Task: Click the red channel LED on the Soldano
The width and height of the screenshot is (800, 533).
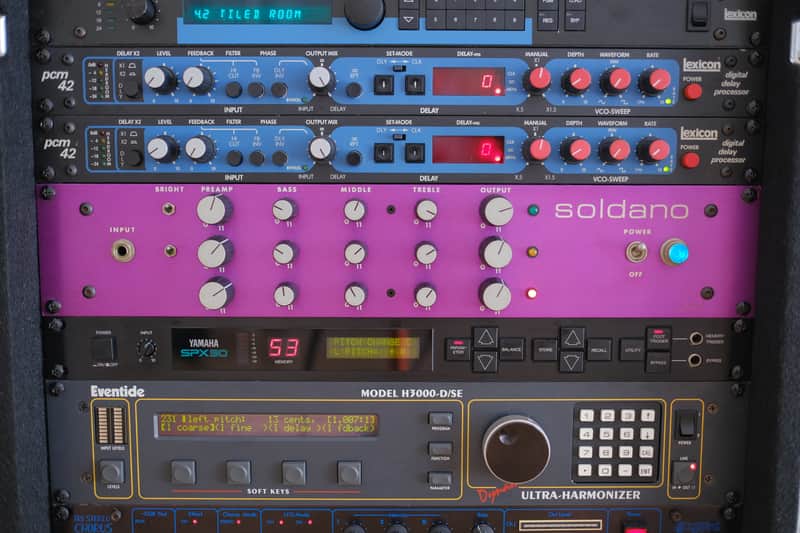Action: [532, 293]
